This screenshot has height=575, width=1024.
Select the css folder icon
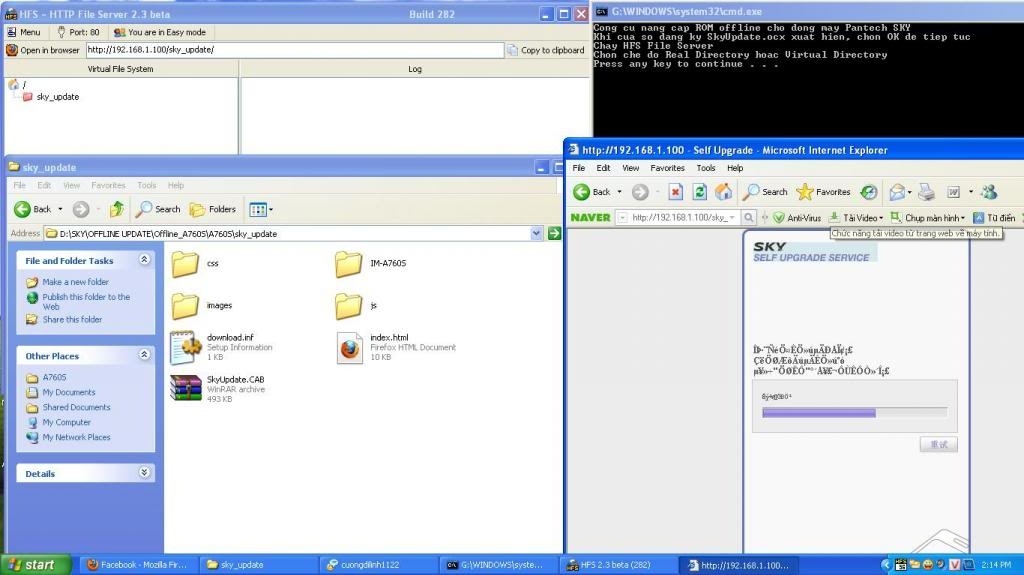click(185, 264)
